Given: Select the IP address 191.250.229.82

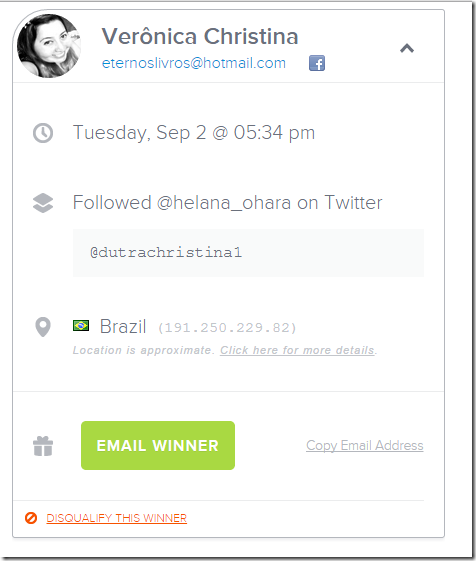Looking at the screenshot, I should point(227,328).
